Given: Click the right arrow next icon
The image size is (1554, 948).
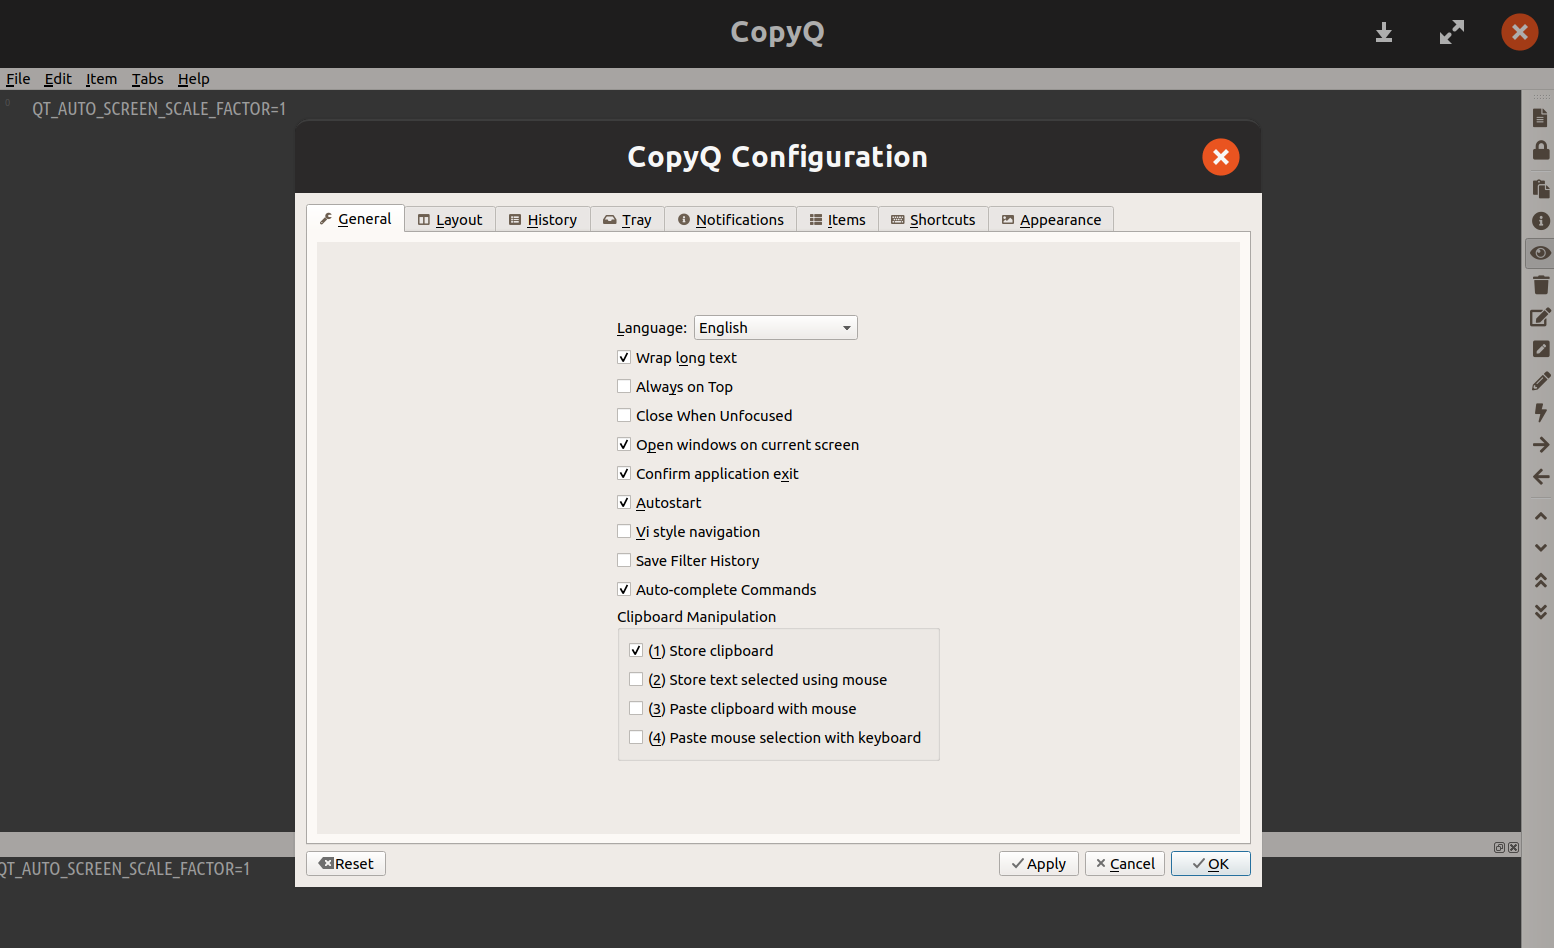Looking at the screenshot, I should (x=1540, y=444).
